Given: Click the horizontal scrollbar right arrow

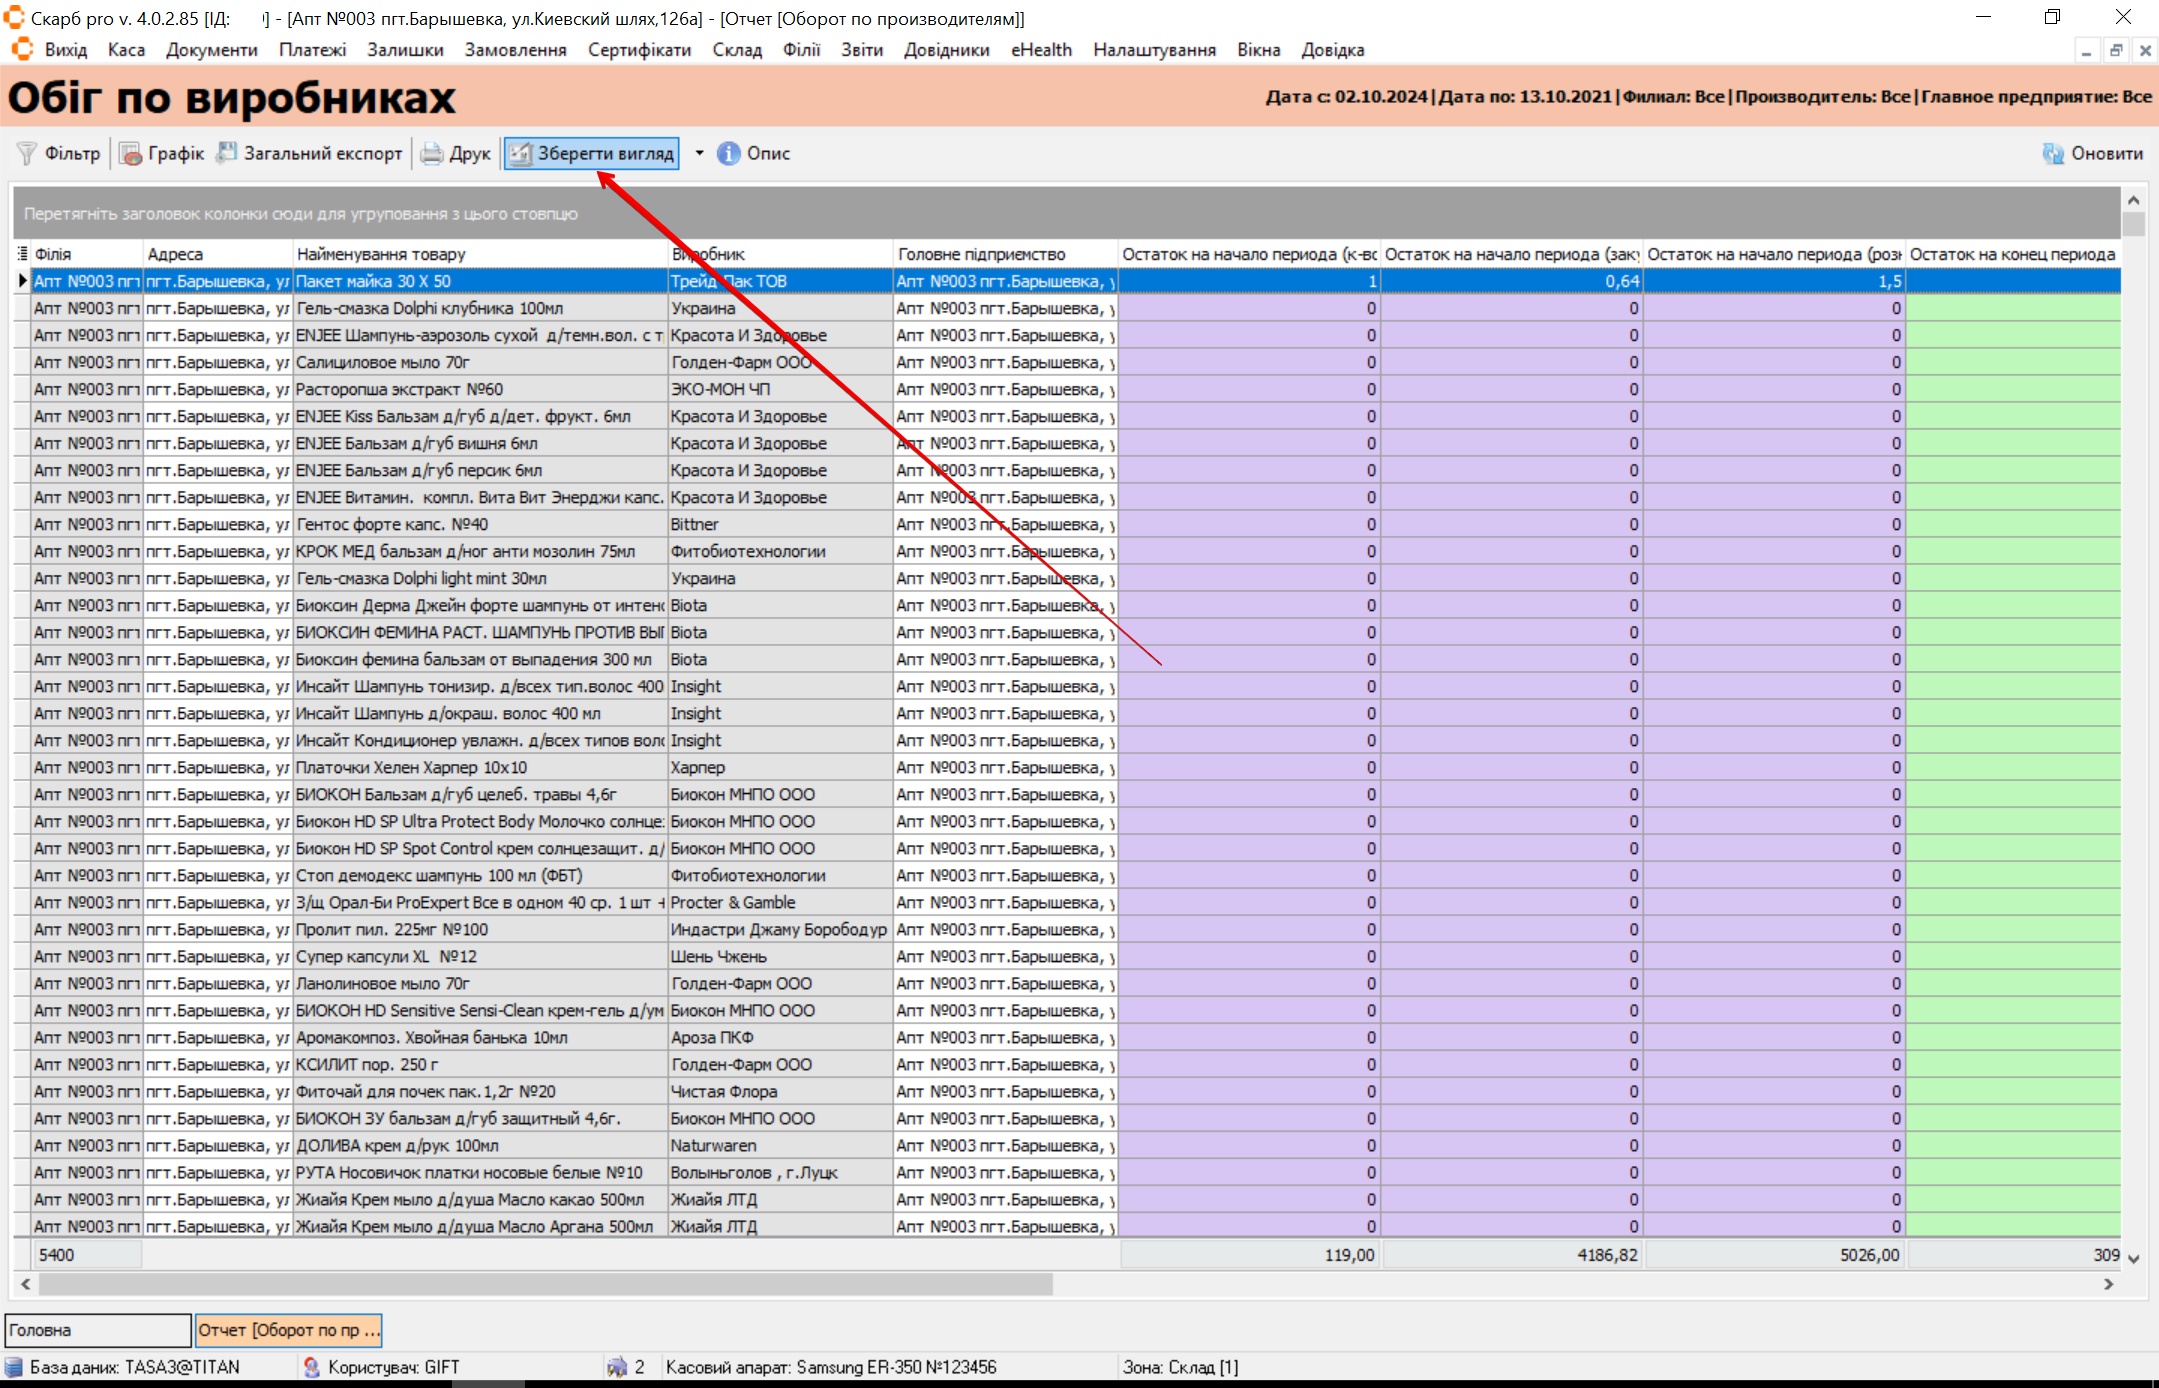Looking at the screenshot, I should click(x=2108, y=1284).
